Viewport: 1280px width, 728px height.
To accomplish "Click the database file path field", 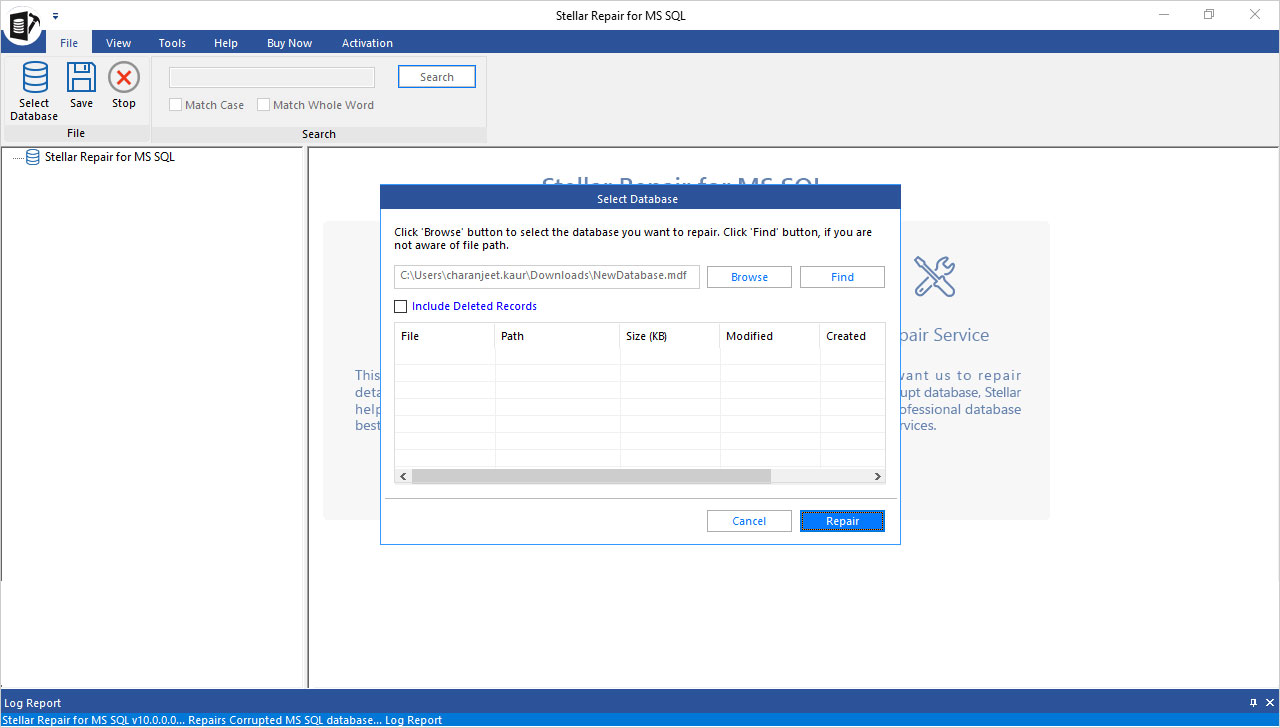I will 546,276.
